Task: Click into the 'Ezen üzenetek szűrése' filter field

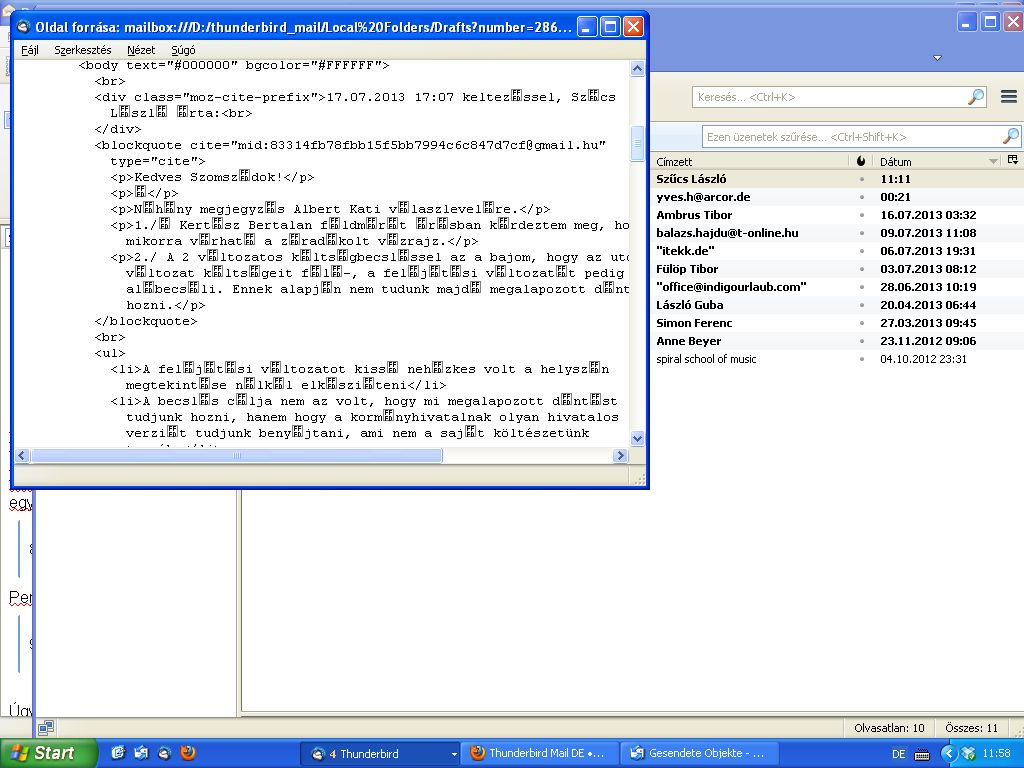Action: coord(850,137)
